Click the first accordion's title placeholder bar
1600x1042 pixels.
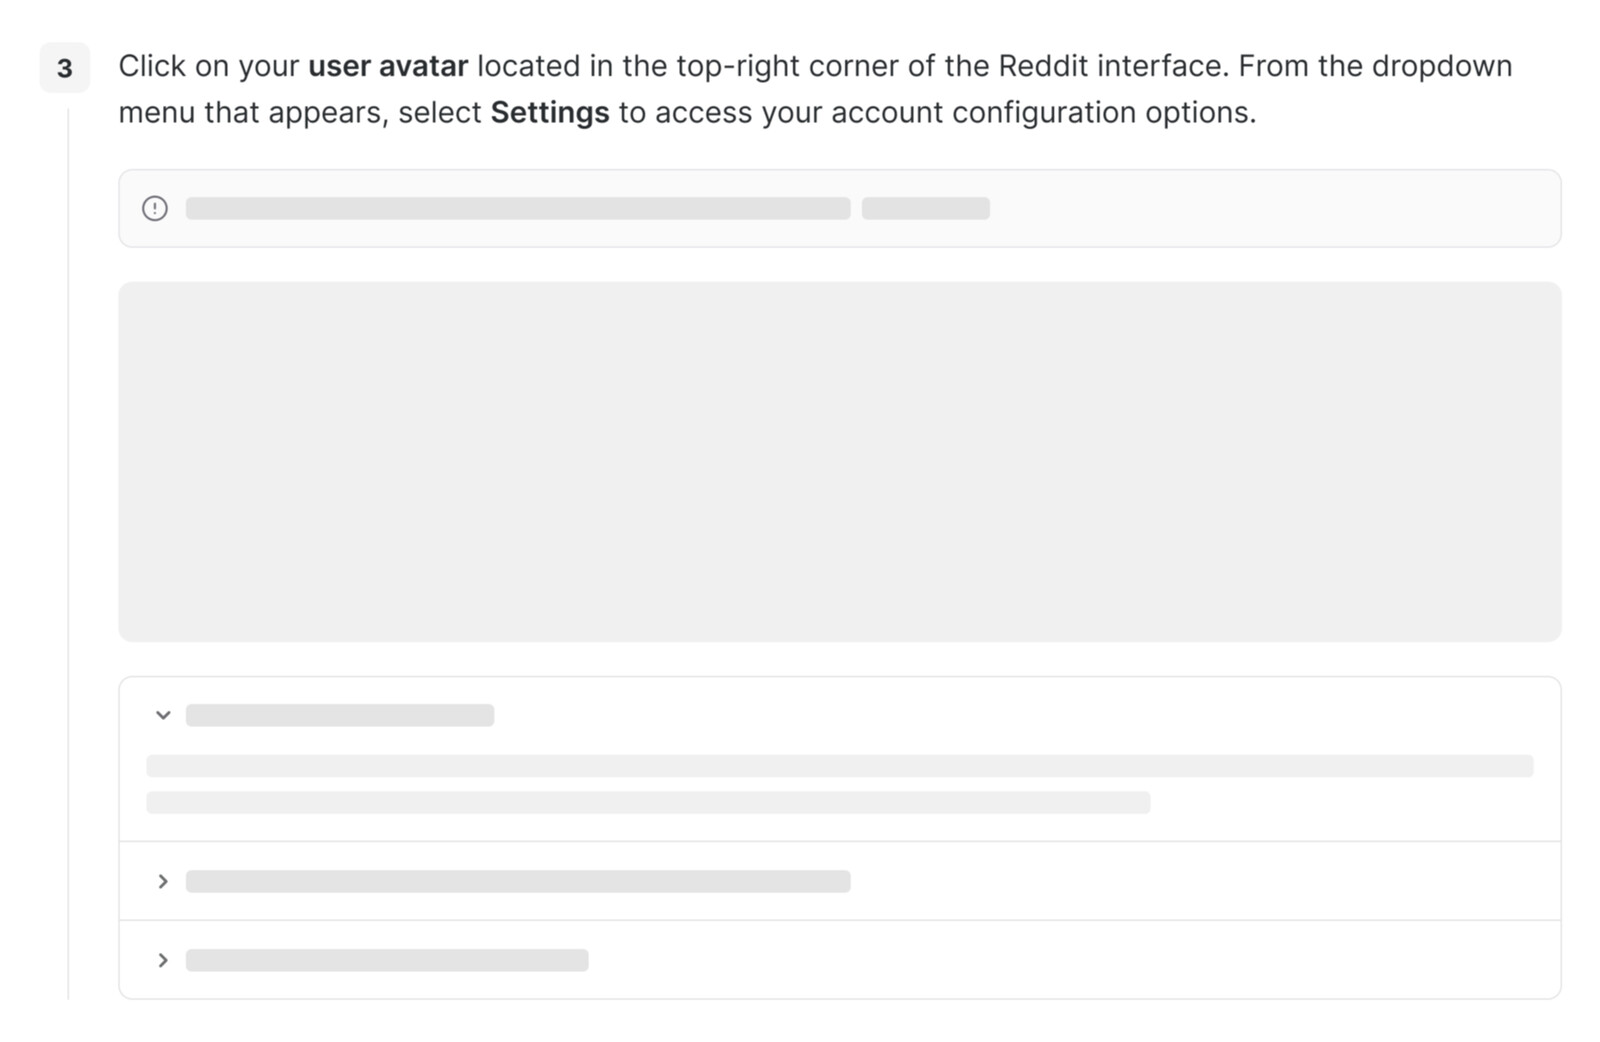(339, 715)
